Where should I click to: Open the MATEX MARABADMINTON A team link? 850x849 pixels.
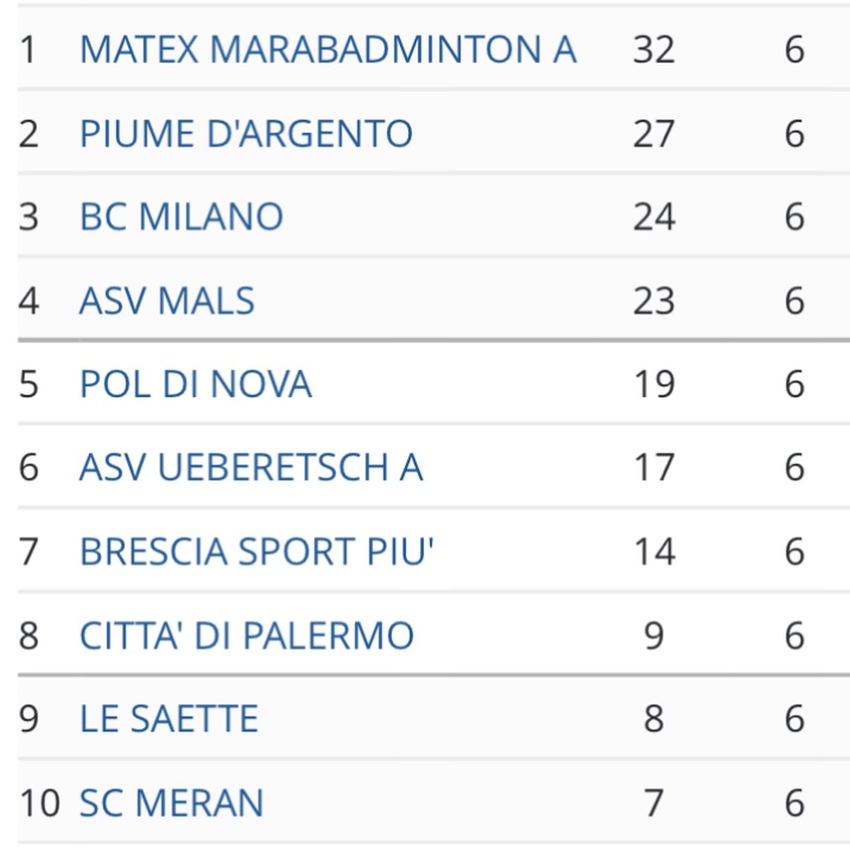point(327,49)
